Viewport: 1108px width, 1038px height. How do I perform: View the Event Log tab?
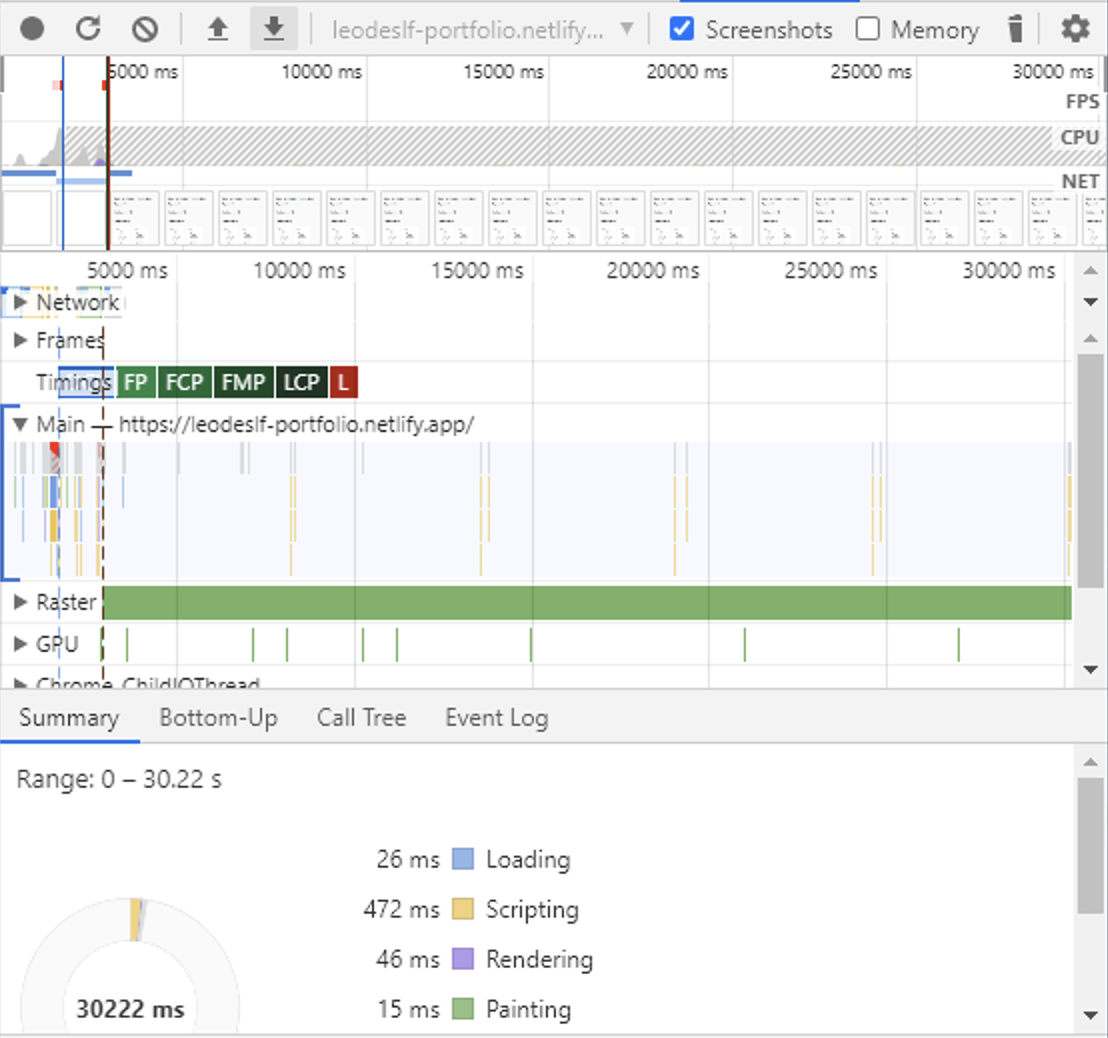(x=496, y=717)
